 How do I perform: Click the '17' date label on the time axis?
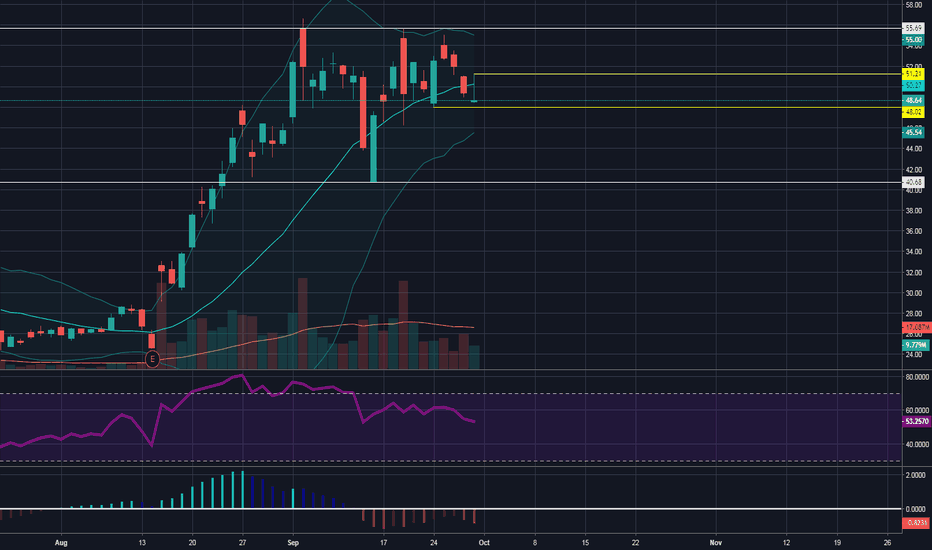click(383, 542)
